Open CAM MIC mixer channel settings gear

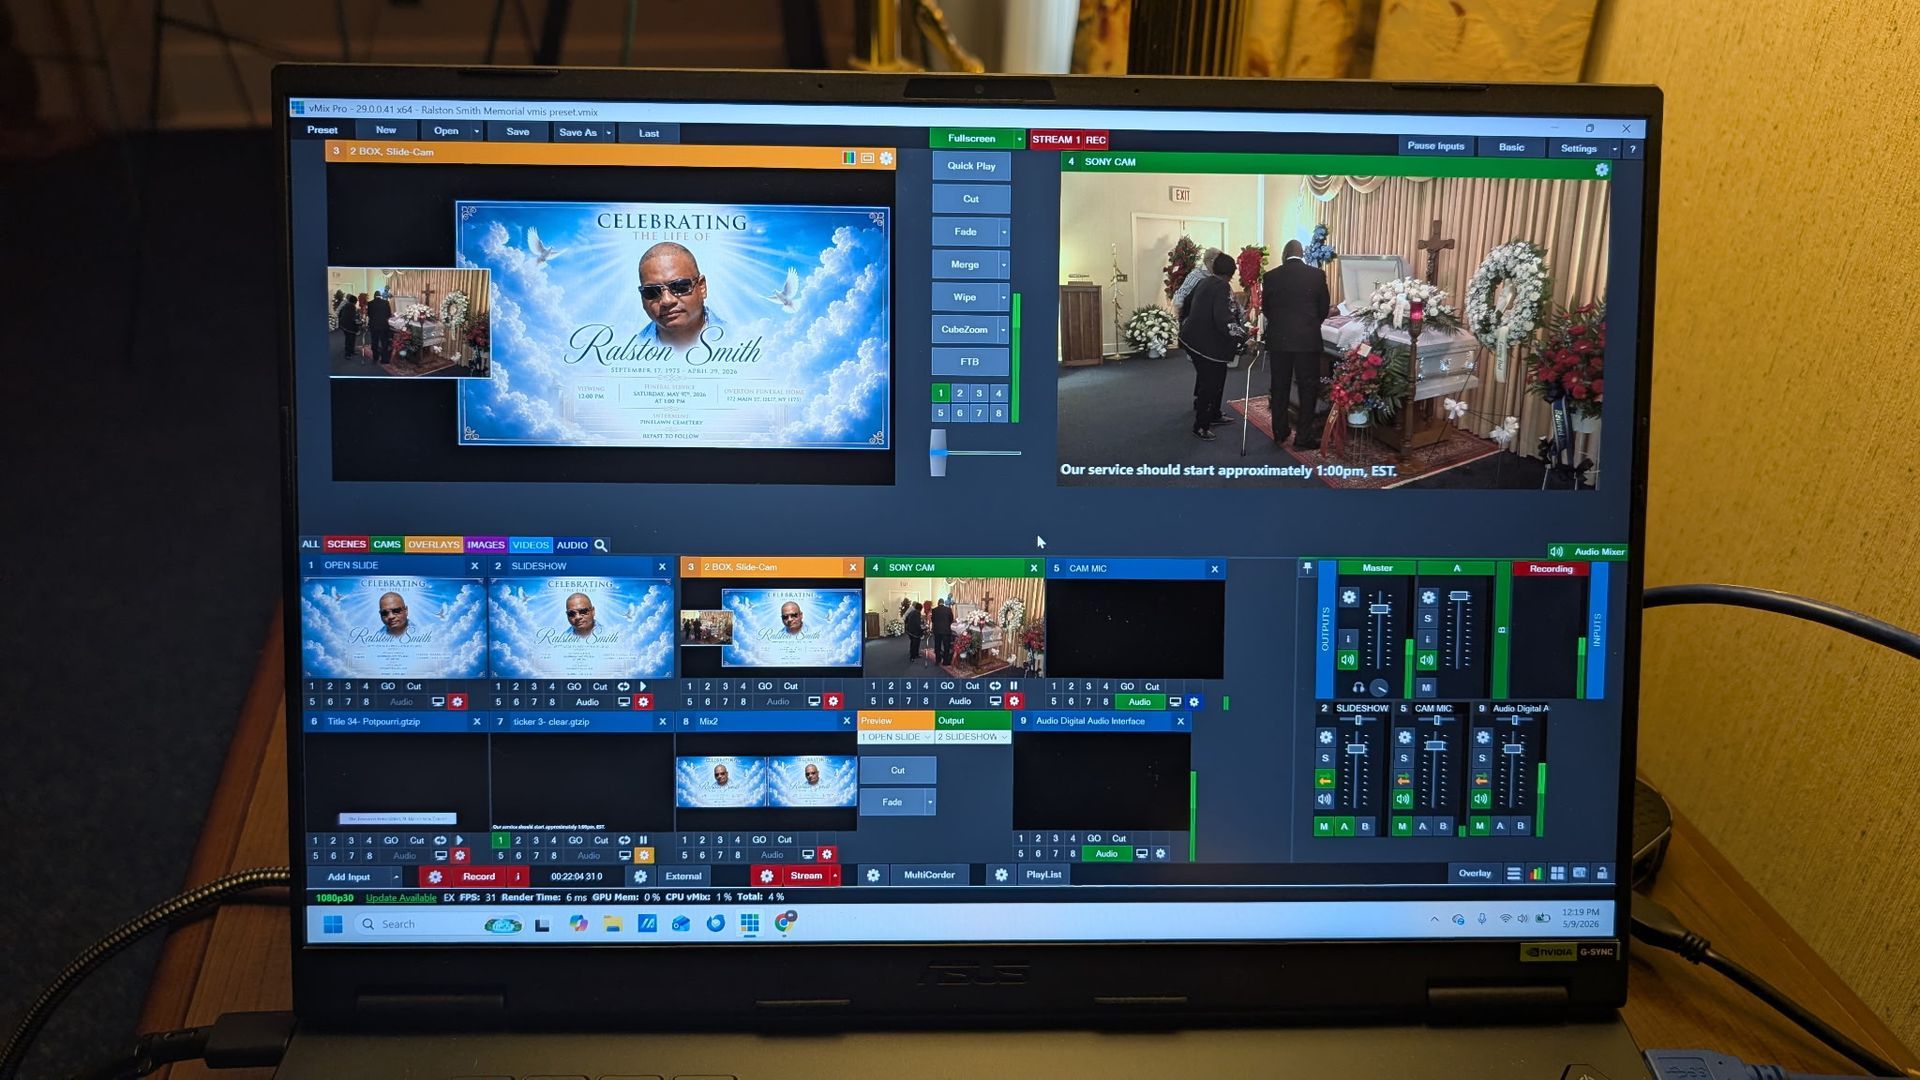pyautogui.click(x=1404, y=738)
